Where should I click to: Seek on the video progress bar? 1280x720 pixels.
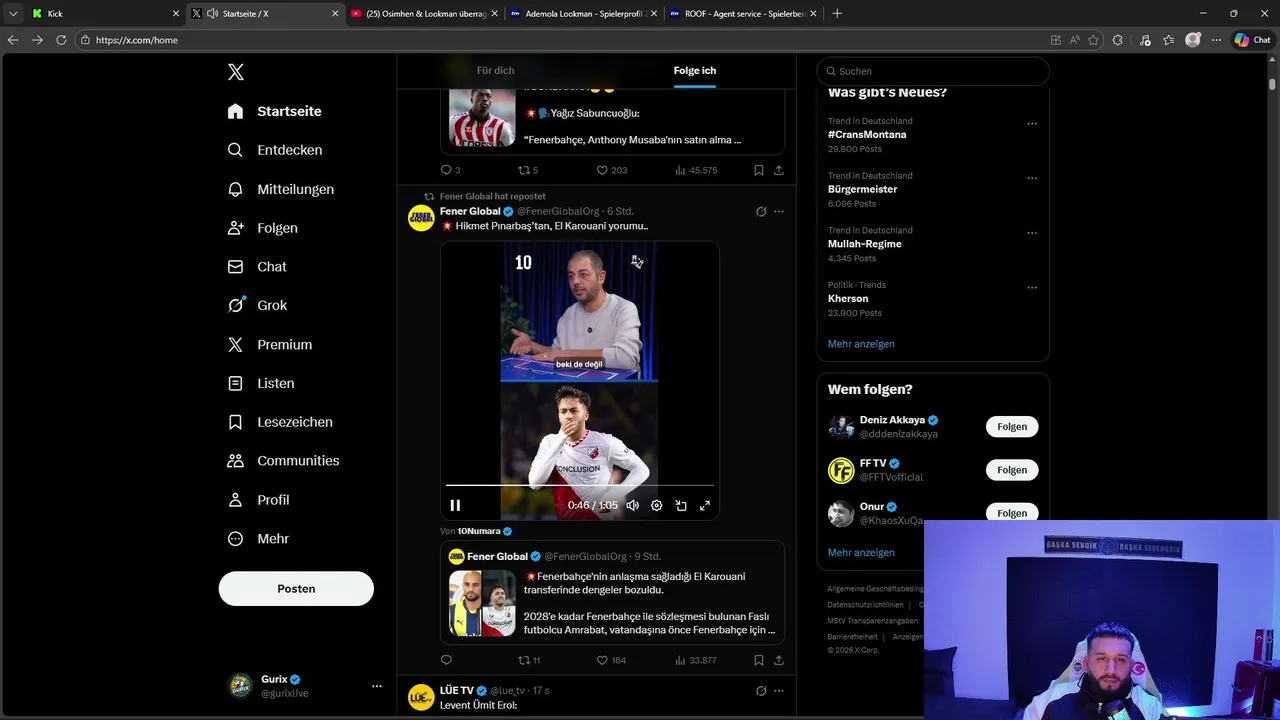580,485
